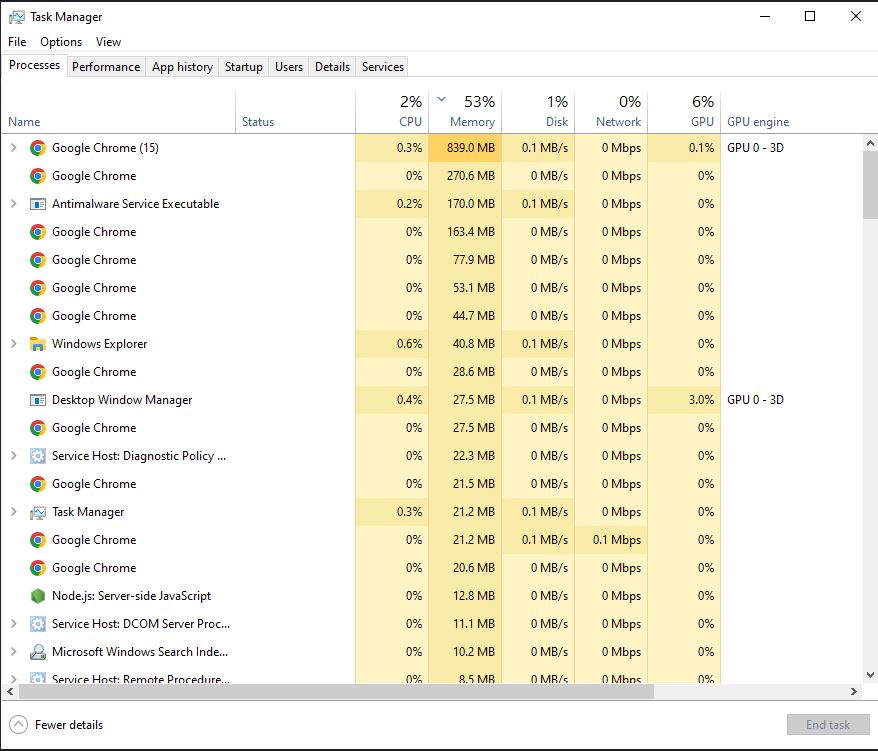Switch to the Performance tab
The width and height of the screenshot is (878, 751).
[x=106, y=67]
